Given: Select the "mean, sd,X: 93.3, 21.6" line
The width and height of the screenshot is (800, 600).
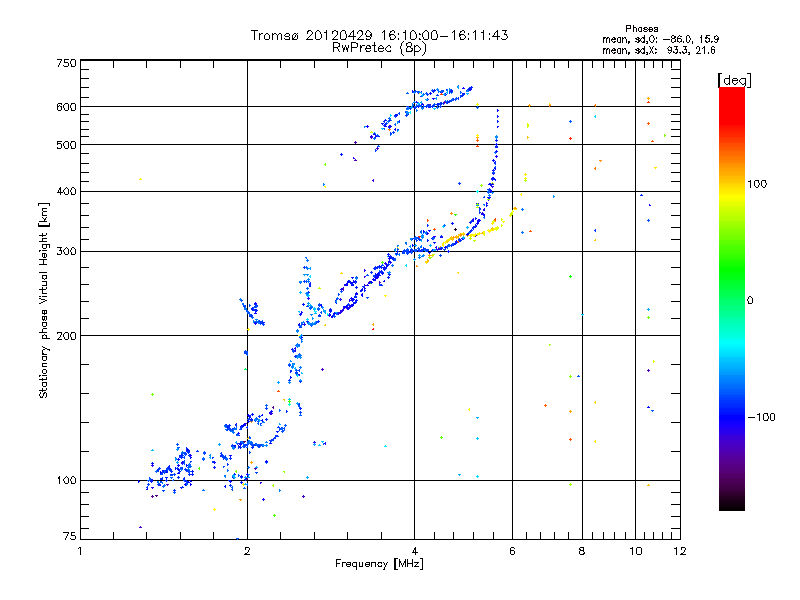Looking at the screenshot, I should [x=659, y=51].
